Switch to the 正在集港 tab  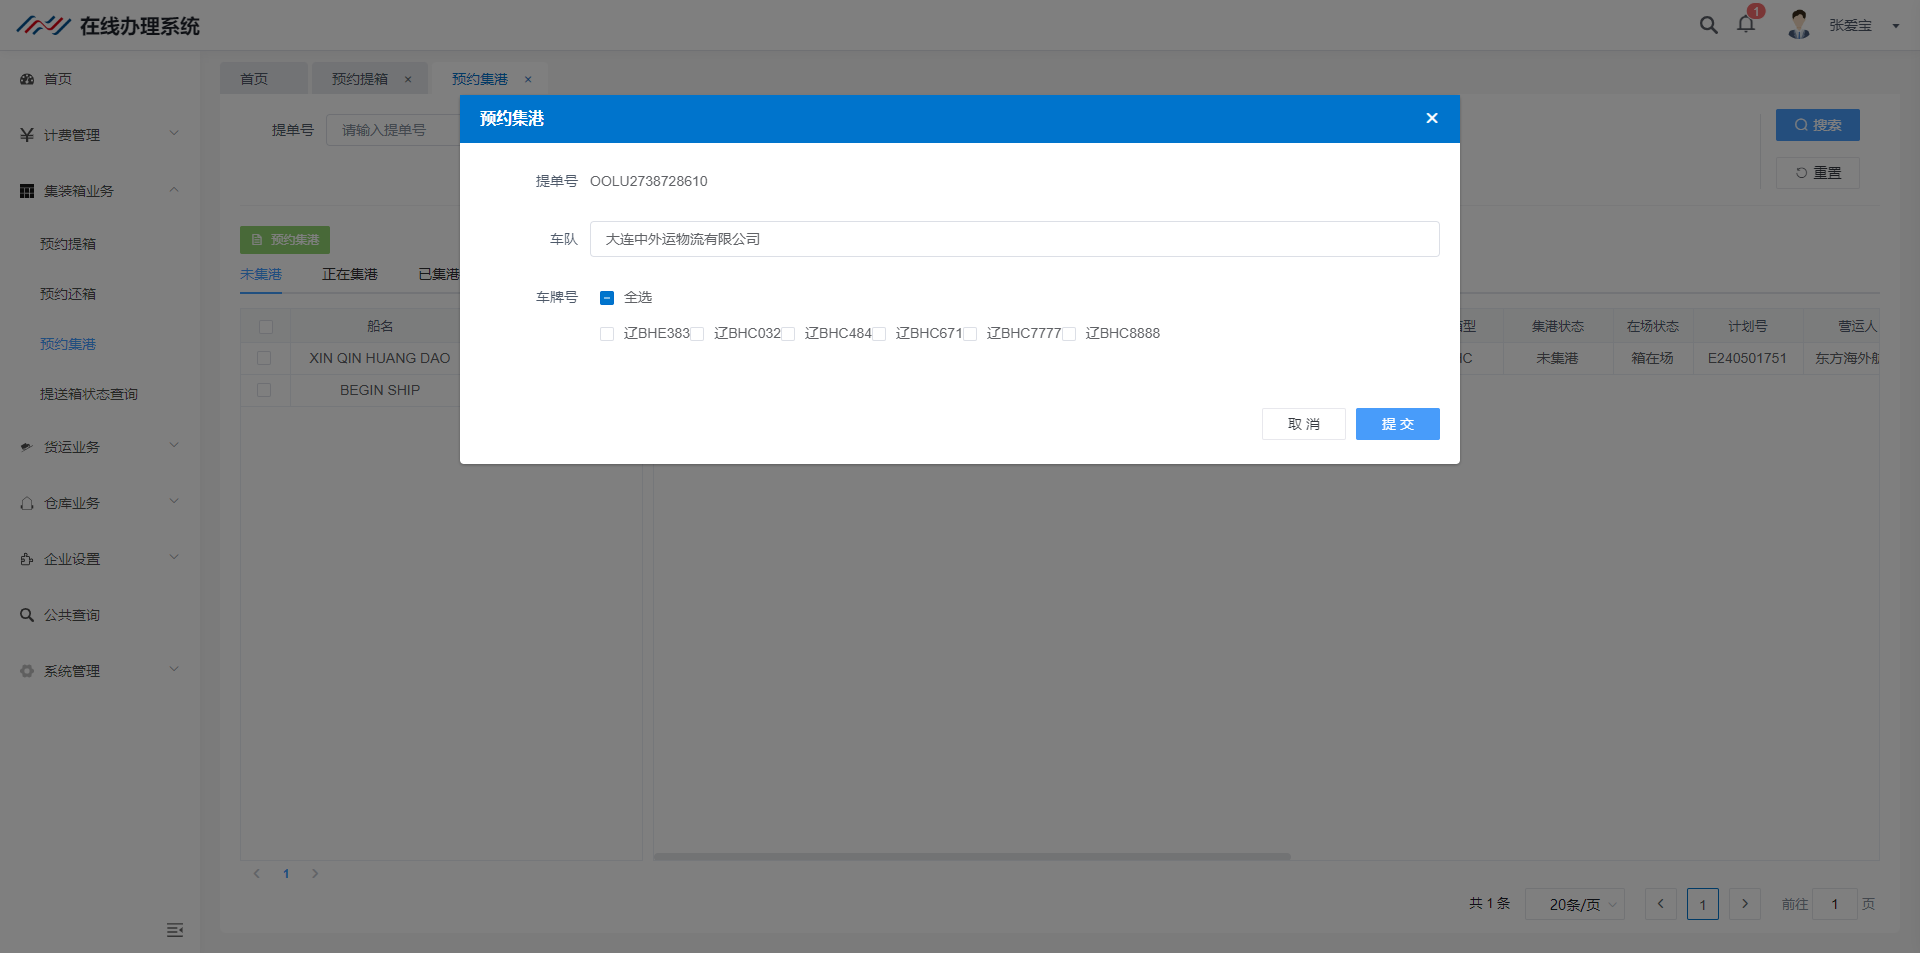tap(349, 274)
